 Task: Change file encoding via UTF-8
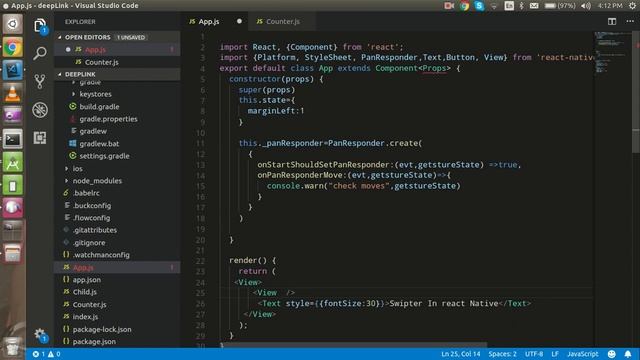point(534,354)
